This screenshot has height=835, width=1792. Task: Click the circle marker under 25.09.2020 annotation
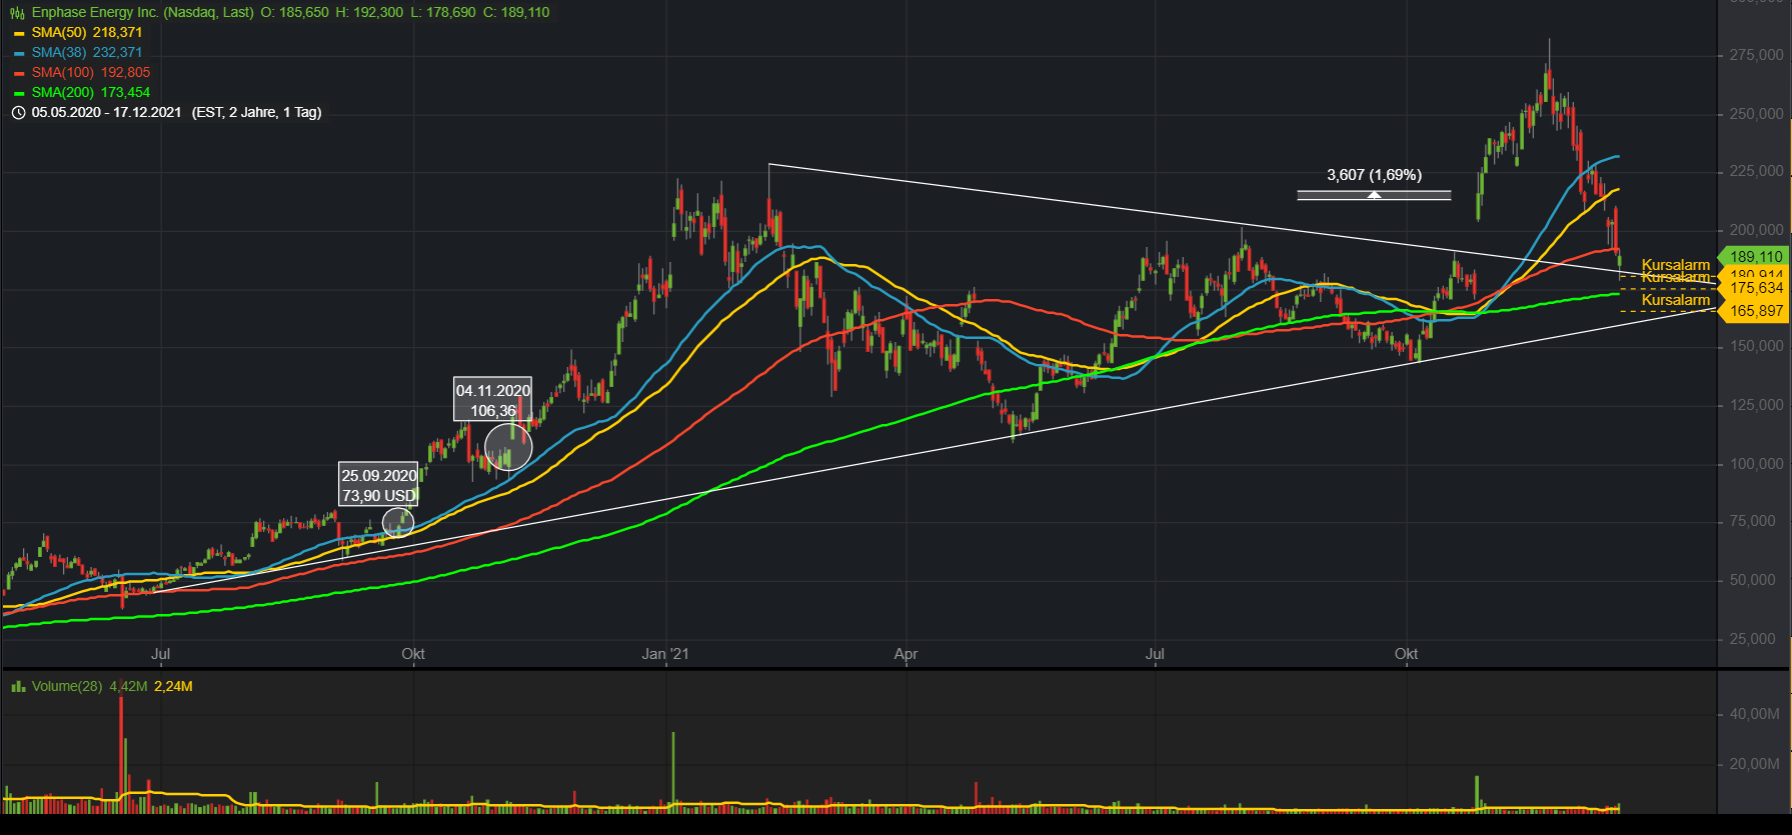click(x=398, y=522)
